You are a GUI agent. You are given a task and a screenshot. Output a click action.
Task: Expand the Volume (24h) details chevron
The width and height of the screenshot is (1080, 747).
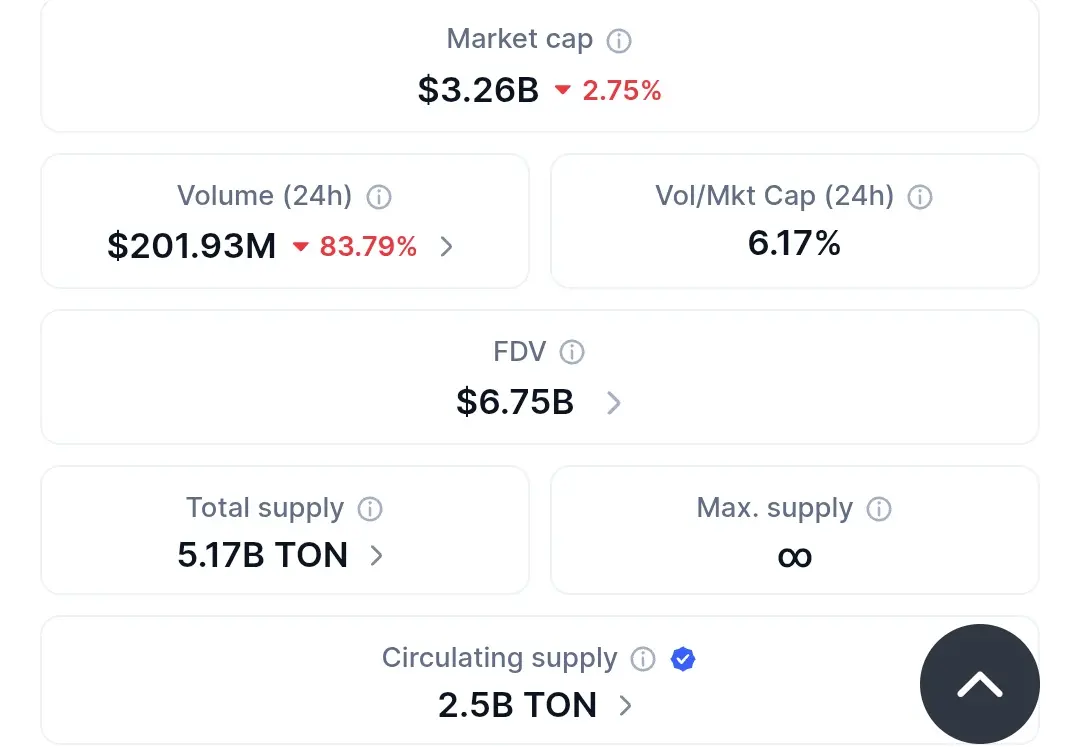tap(447, 246)
